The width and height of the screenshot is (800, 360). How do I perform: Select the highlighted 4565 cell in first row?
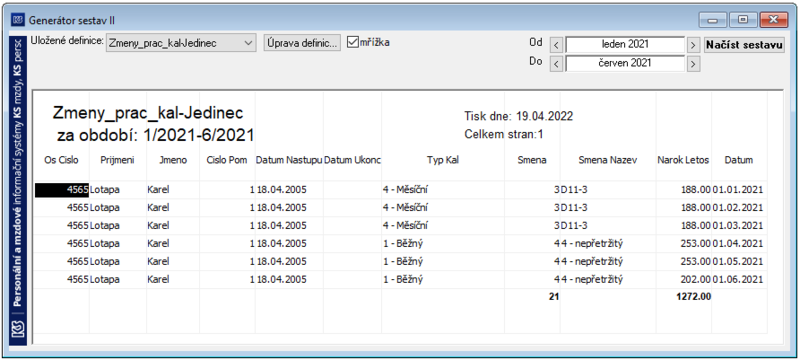(x=62, y=190)
